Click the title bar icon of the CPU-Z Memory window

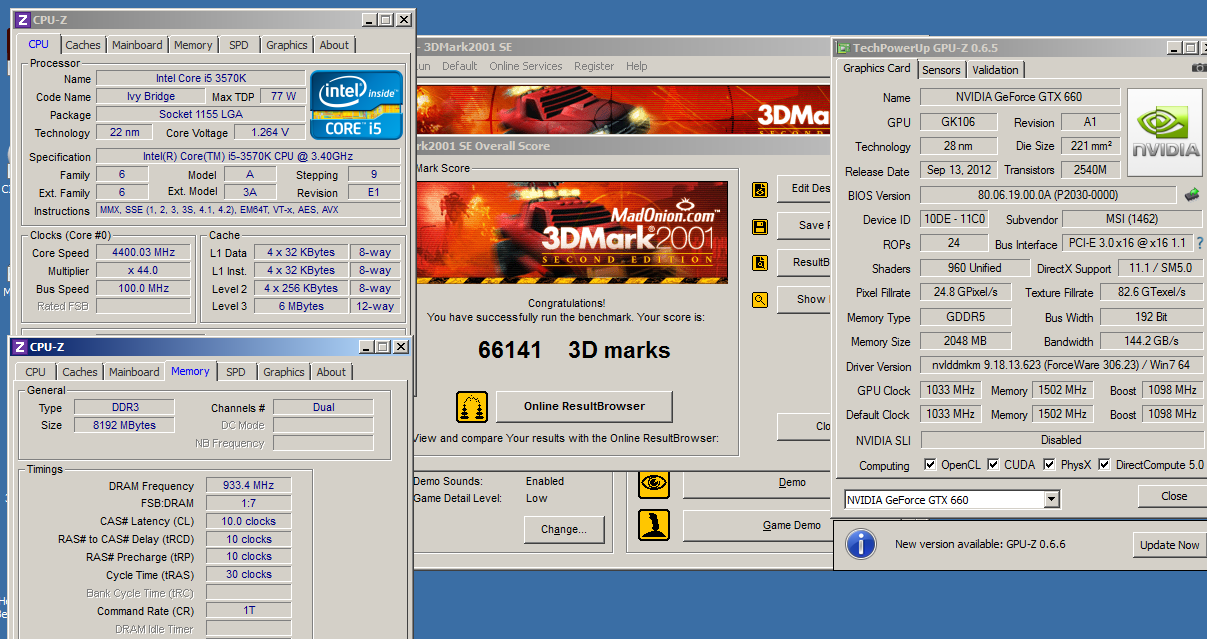(19, 347)
